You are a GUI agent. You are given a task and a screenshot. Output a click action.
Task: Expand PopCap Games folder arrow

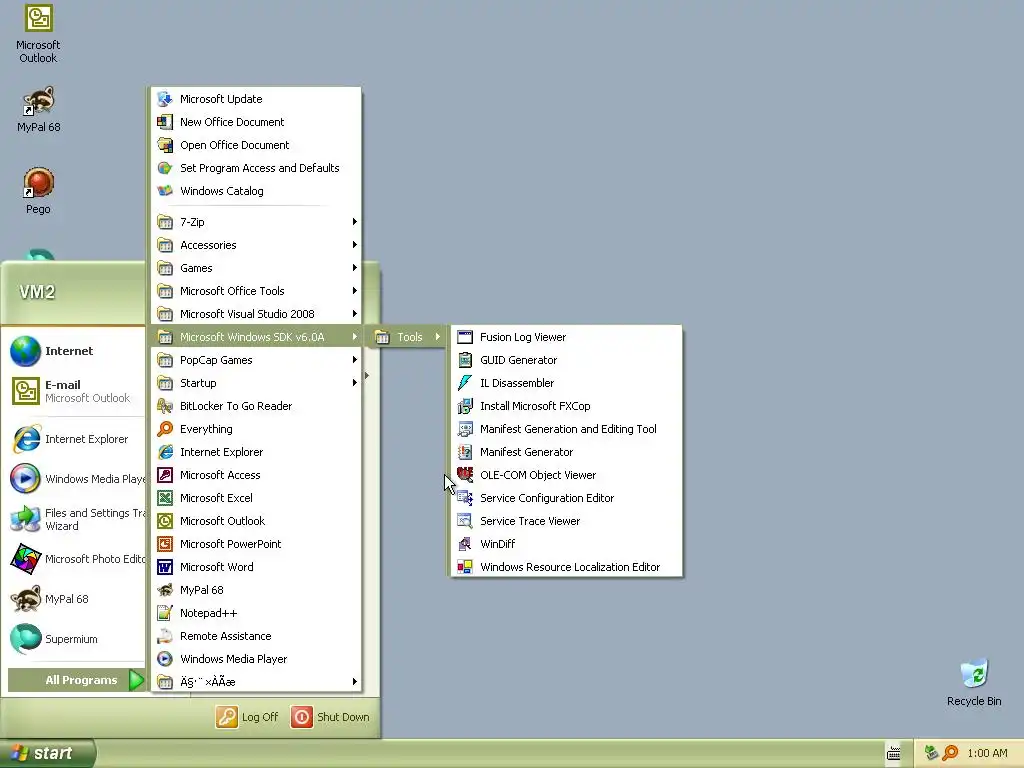coord(355,360)
